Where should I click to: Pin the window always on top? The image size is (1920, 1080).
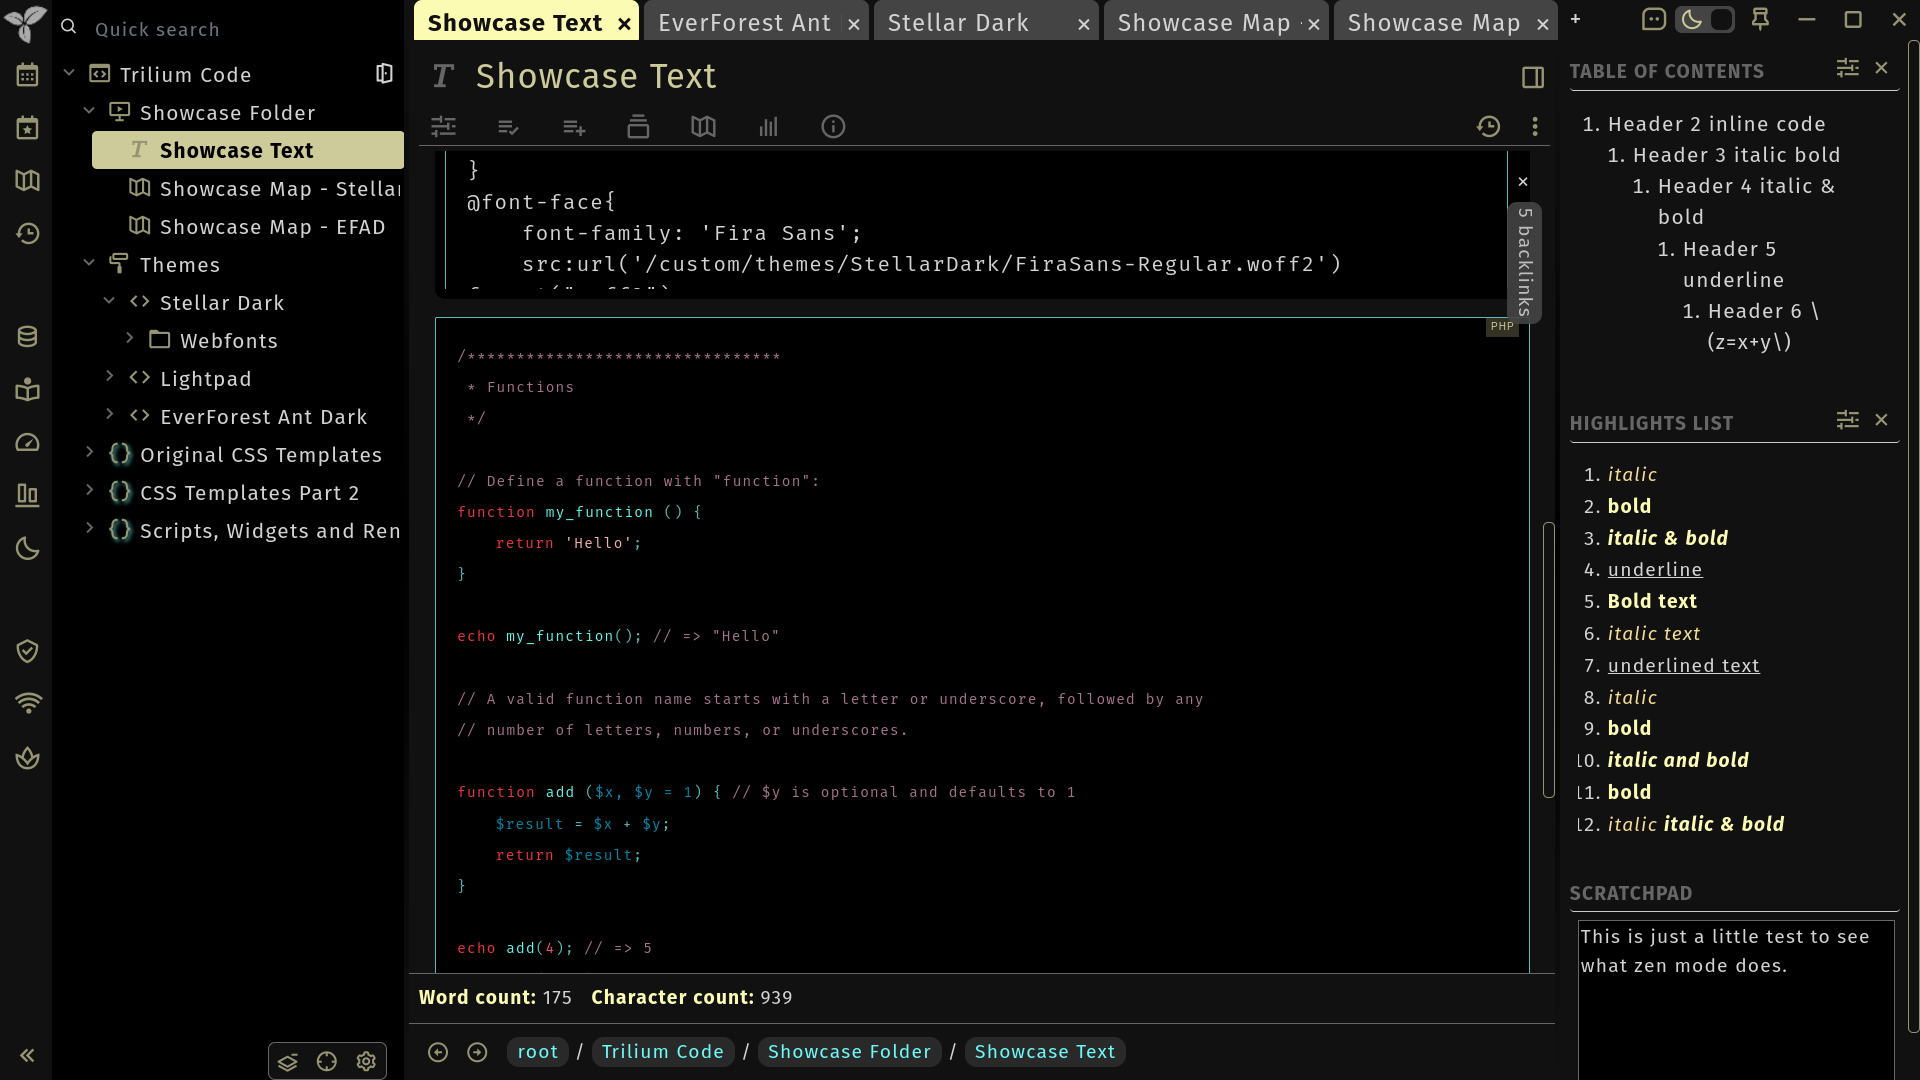(x=1760, y=19)
